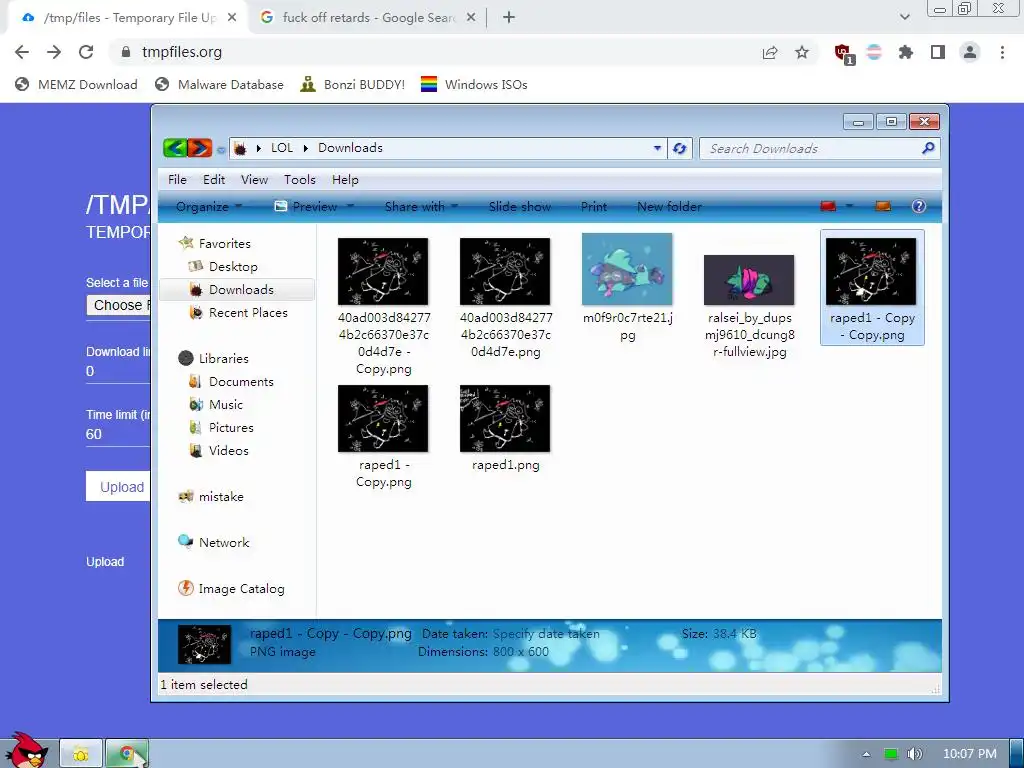Click the Upload button on tmpfiles page
Viewport: 1024px width, 768px height.
118,487
